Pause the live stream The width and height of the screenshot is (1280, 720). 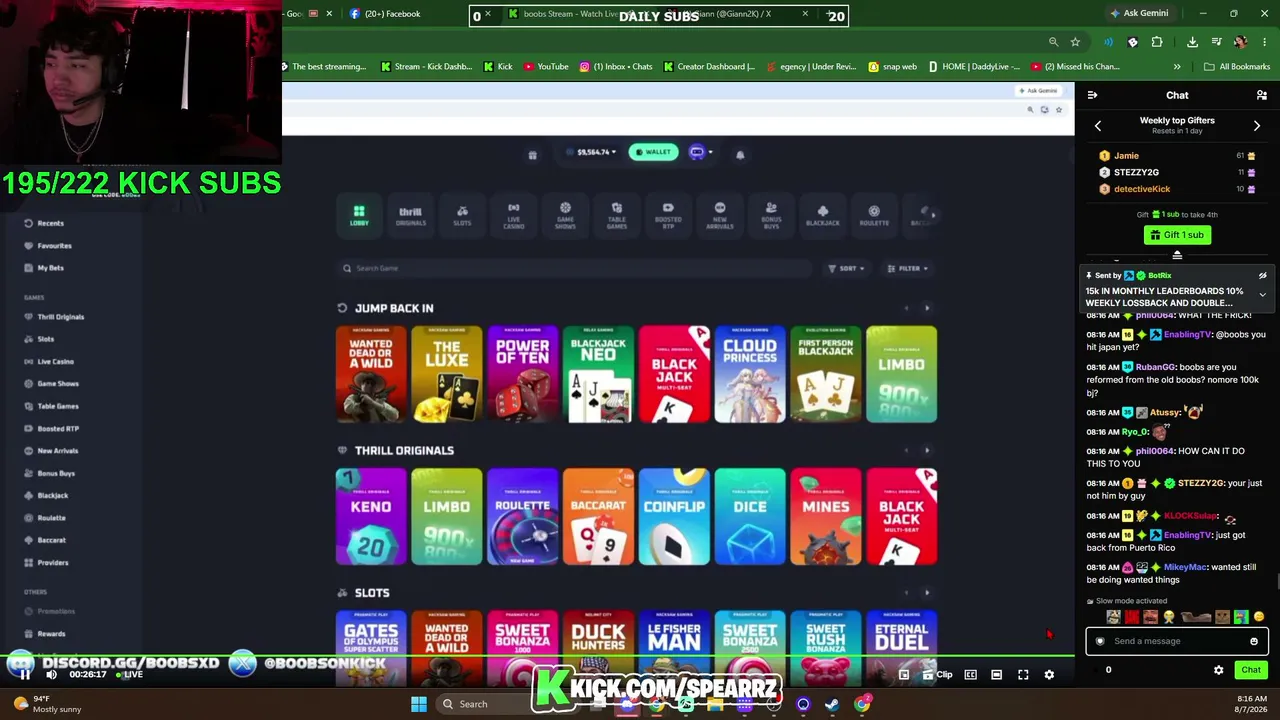[x=25, y=675]
